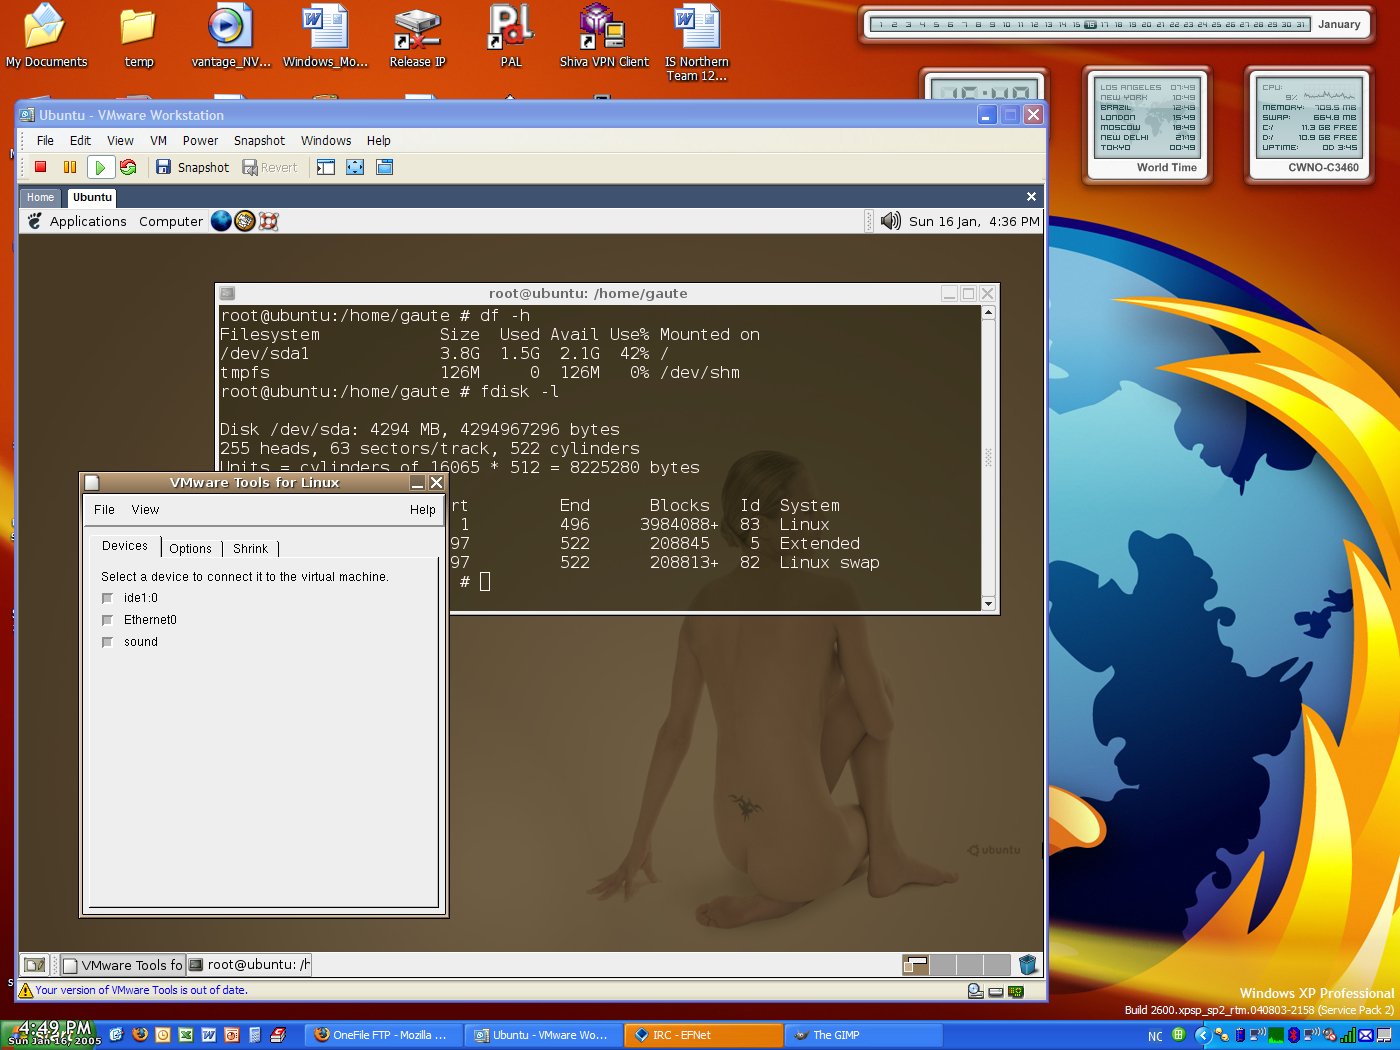The width and height of the screenshot is (1400, 1050).
Task: Open the Trash icon in bottom panel
Action: [1027, 964]
